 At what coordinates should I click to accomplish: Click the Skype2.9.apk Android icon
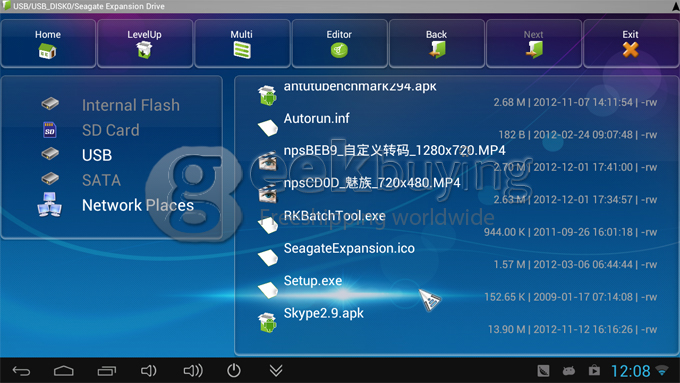(267, 323)
